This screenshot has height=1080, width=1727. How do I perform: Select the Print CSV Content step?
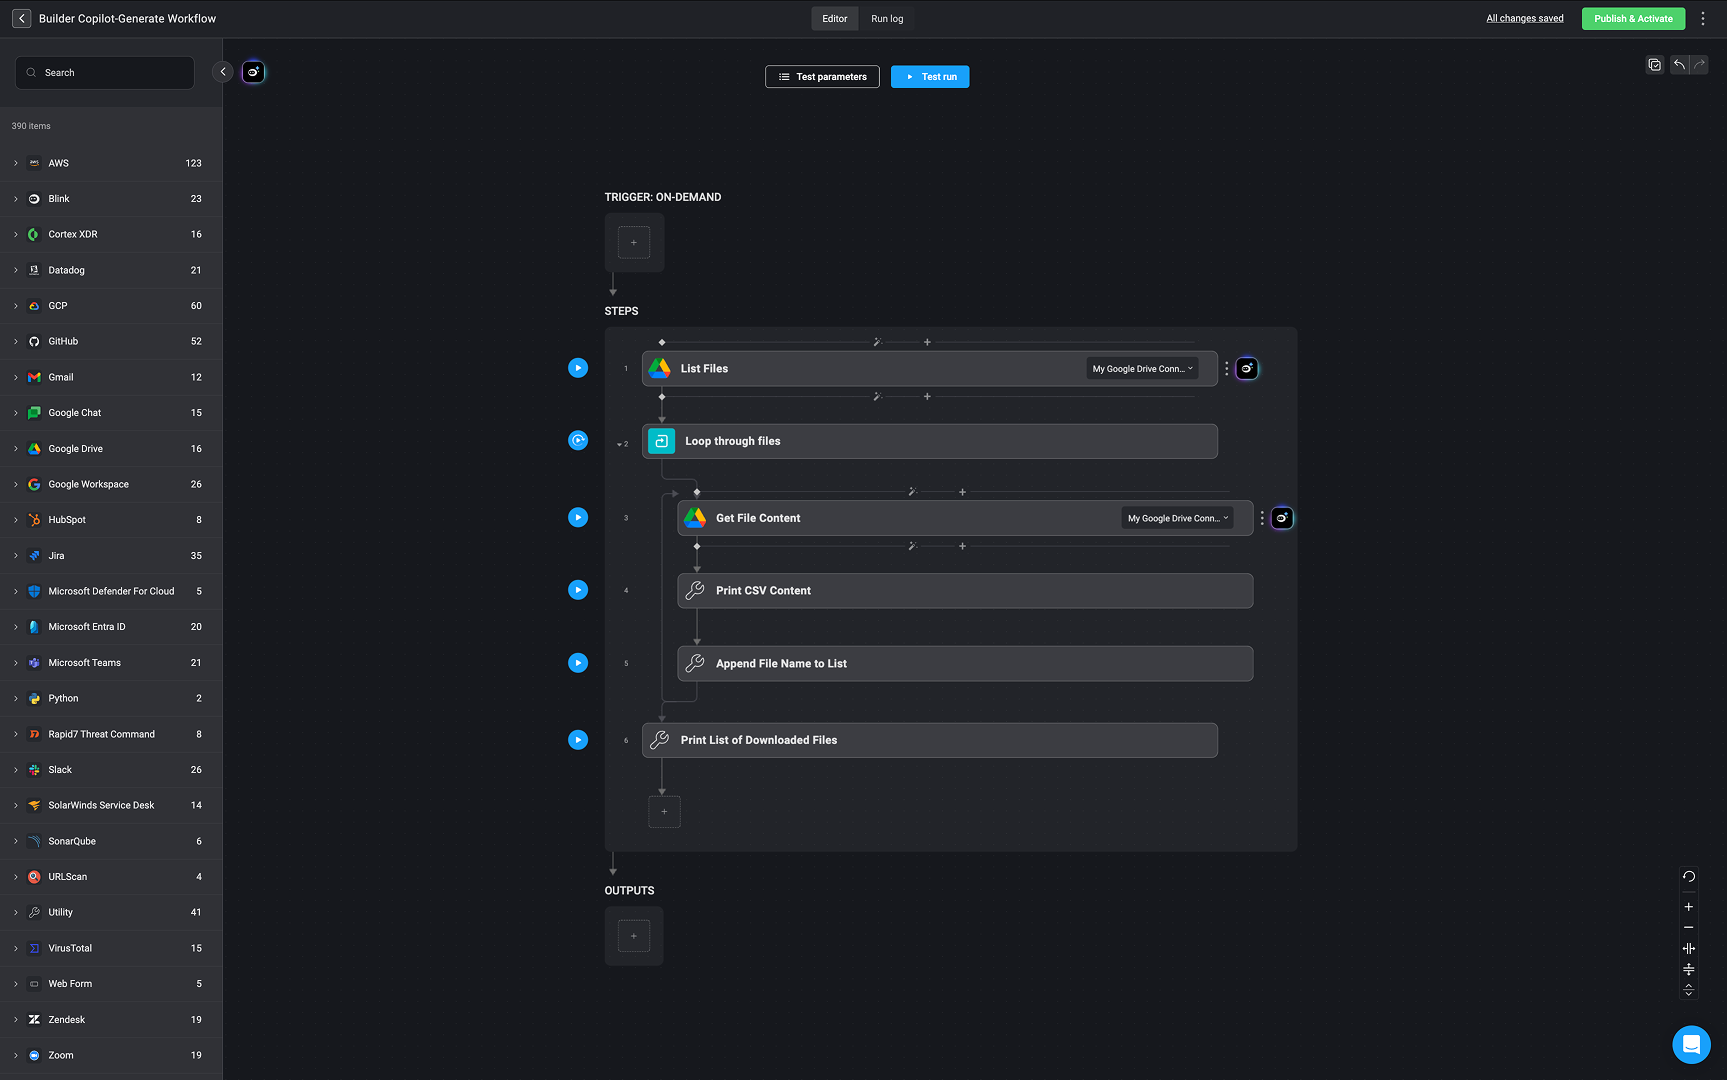[965, 591]
